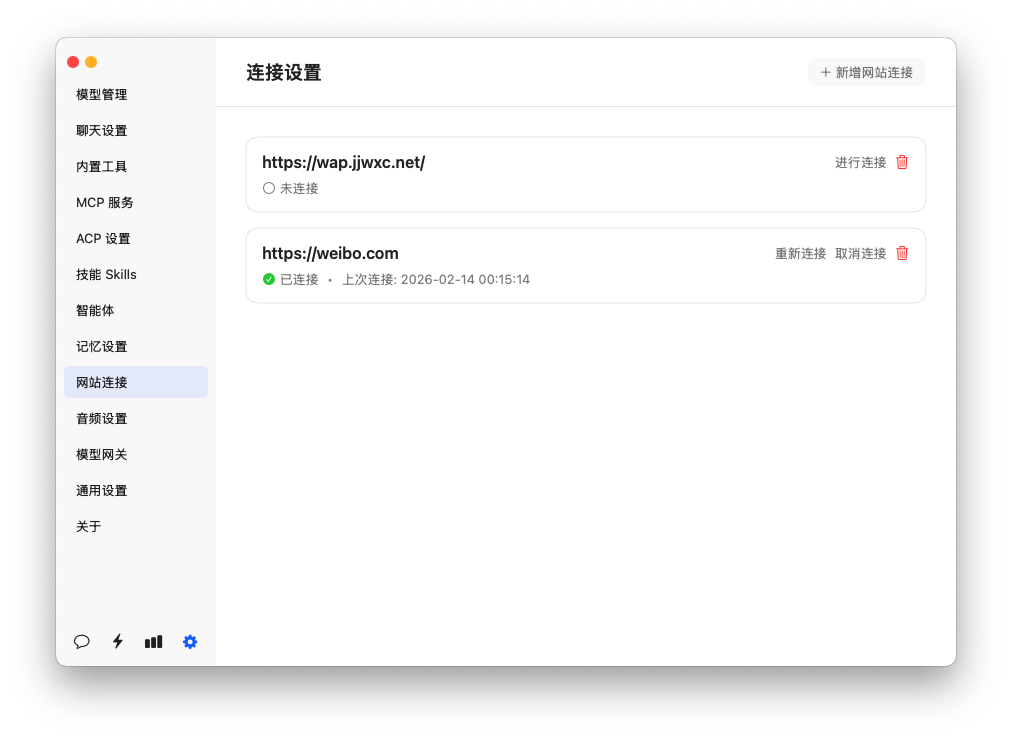Delete the weibo.com connection via trash icon
This screenshot has width=1012, height=740.
point(902,253)
